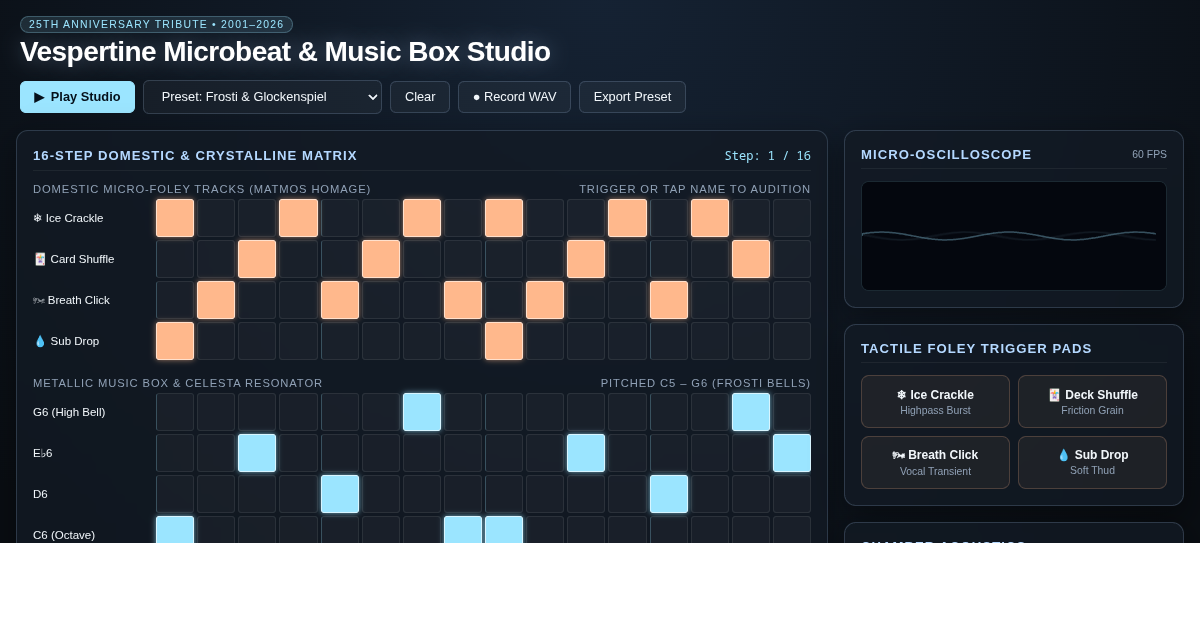Turn off Breath Click step 2

point(216,300)
